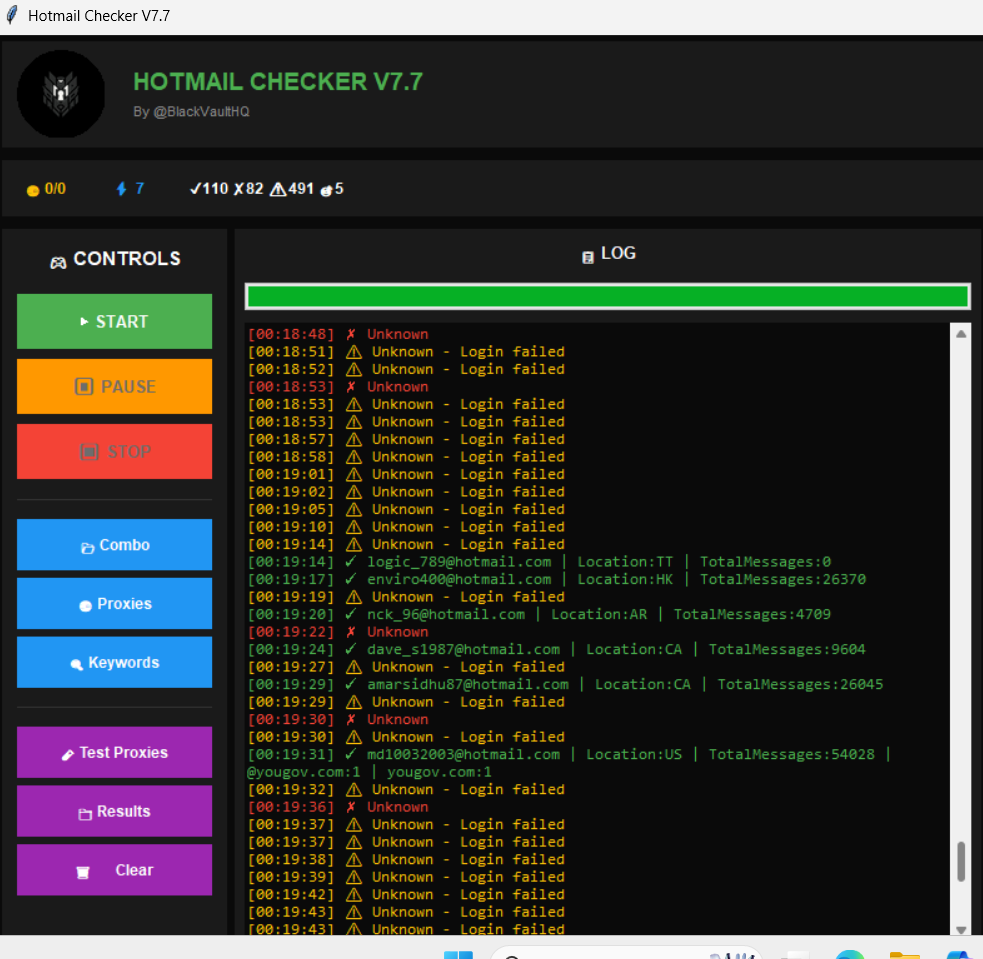Clear the log with the Clear button
This screenshot has height=959, width=983.
pyautogui.click(x=114, y=870)
